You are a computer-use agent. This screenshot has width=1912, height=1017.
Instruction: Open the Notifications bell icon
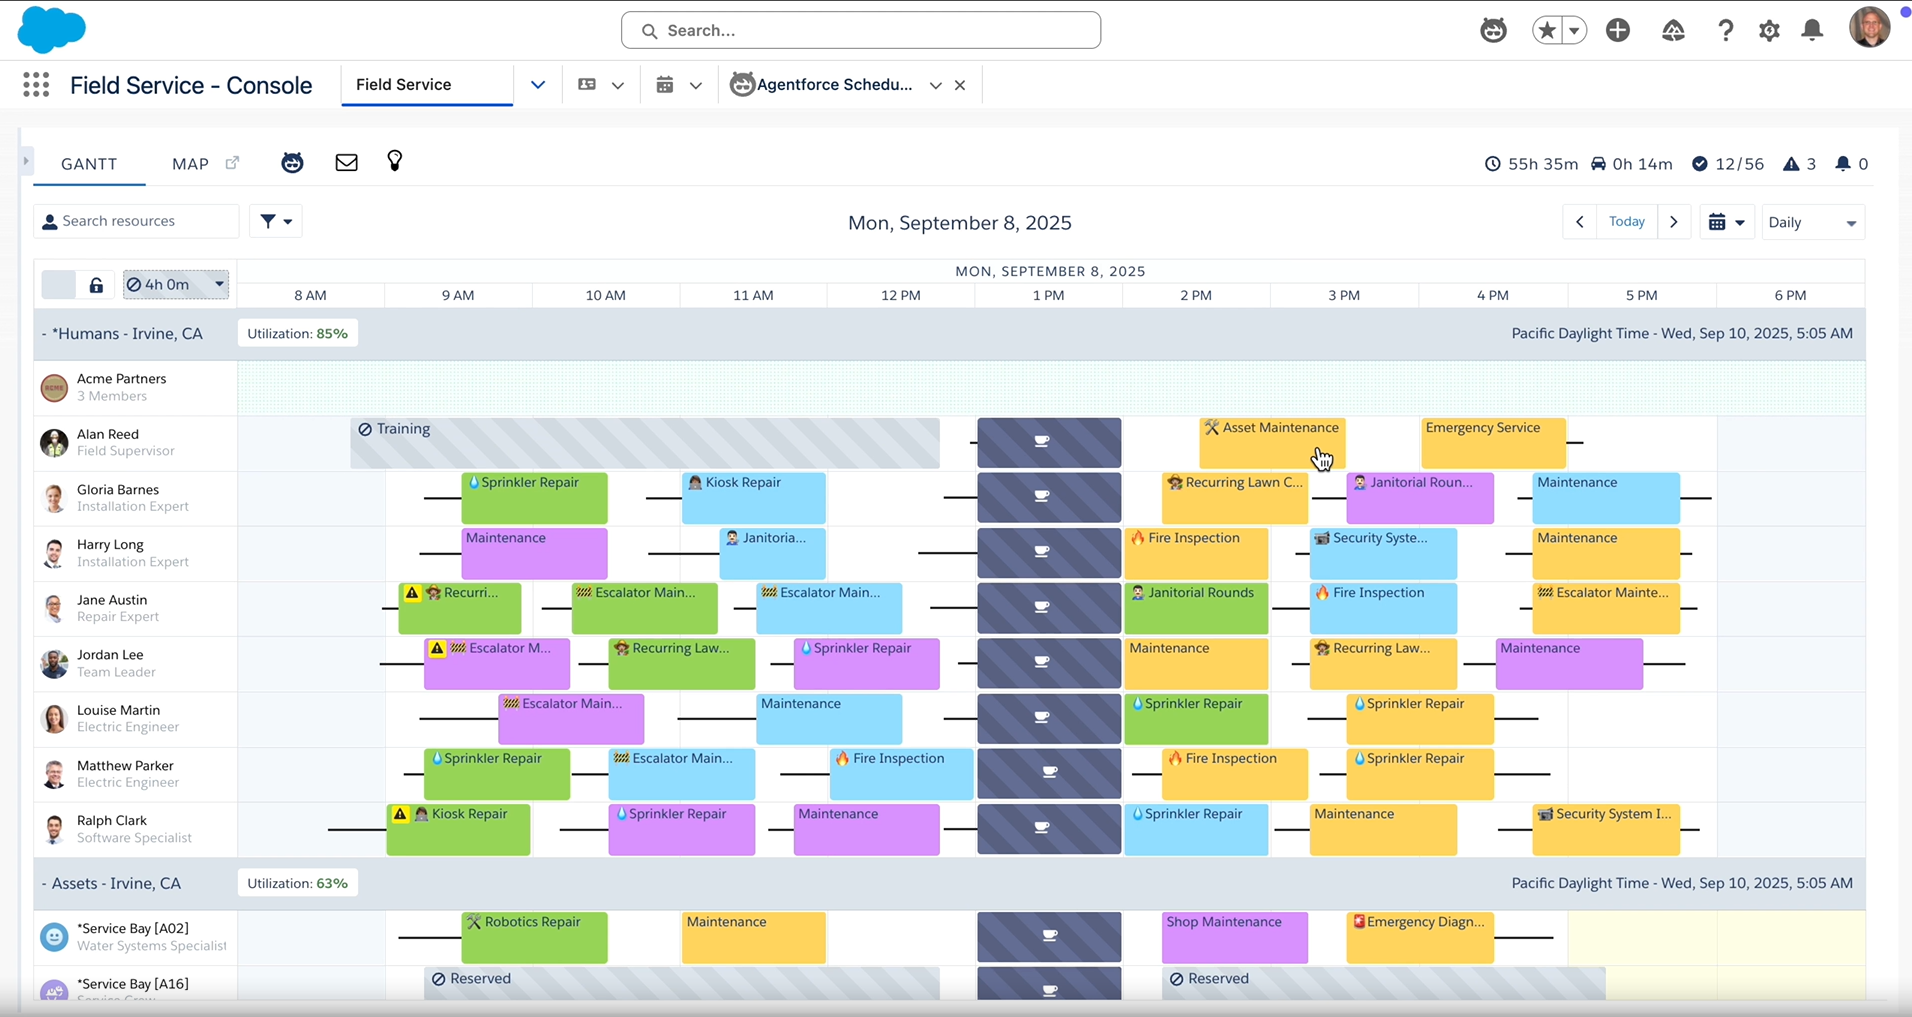click(x=1812, y=30)
